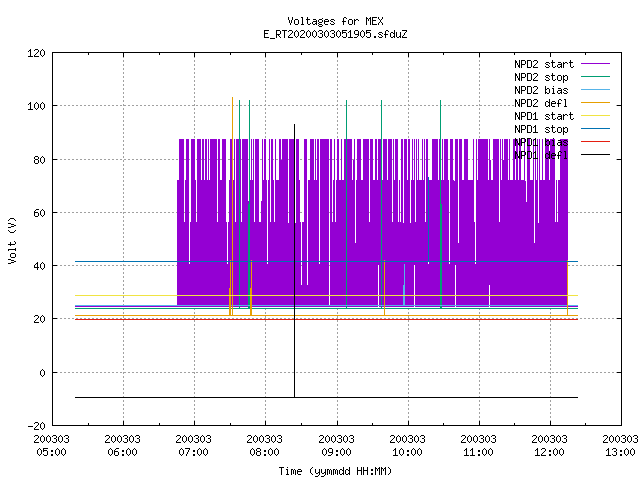Click the dark blue NPD1 stop legend line
The height and width of the screenshot is (480, 640).
[x=595, y=129]
